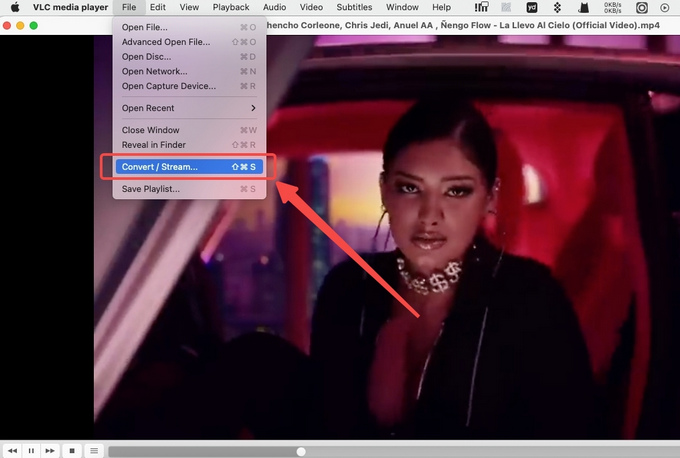Expand the Open Recent submenu
This screenshot has height=458, width=680.
(x=189, y=108)
